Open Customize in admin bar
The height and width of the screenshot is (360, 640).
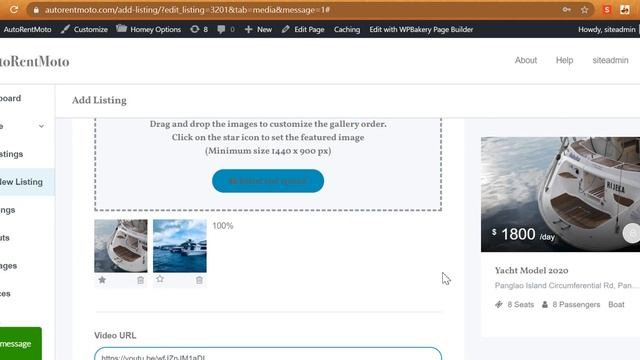84,29
